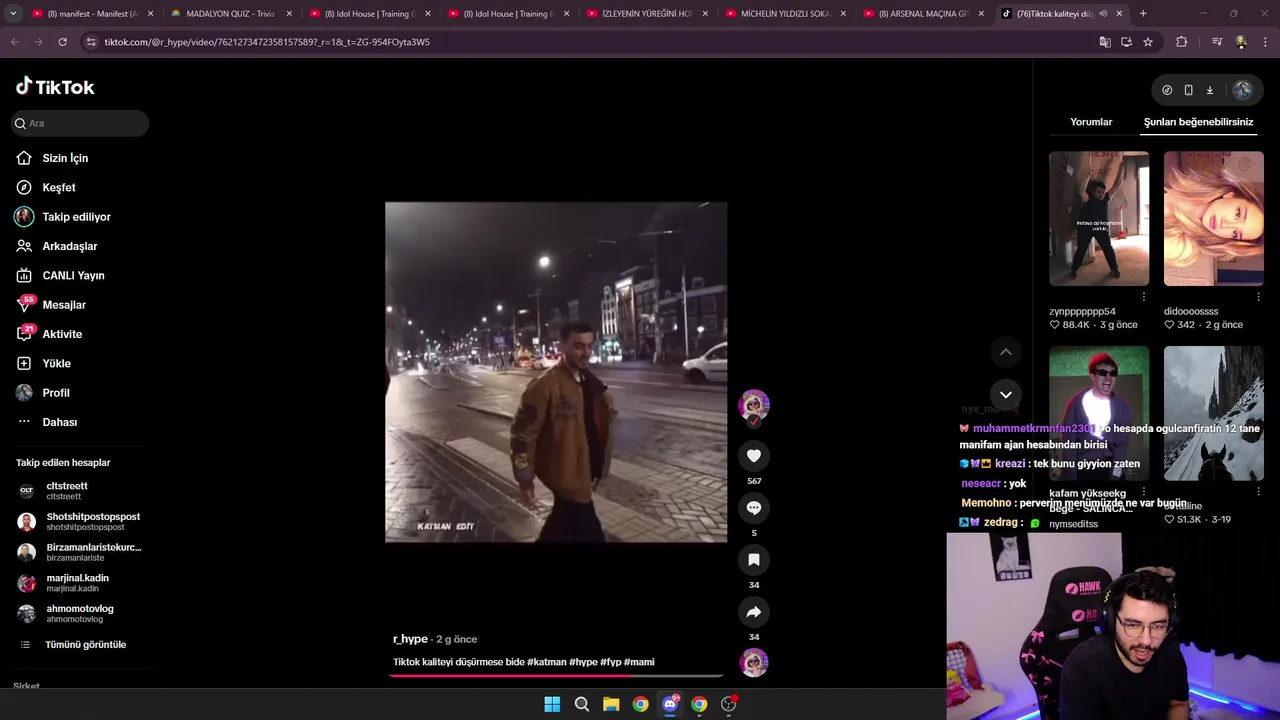The width and height of the screenshot is (1280, 720).
Task: Open media controls music icon in toolbar
Action: (1217, 42)
